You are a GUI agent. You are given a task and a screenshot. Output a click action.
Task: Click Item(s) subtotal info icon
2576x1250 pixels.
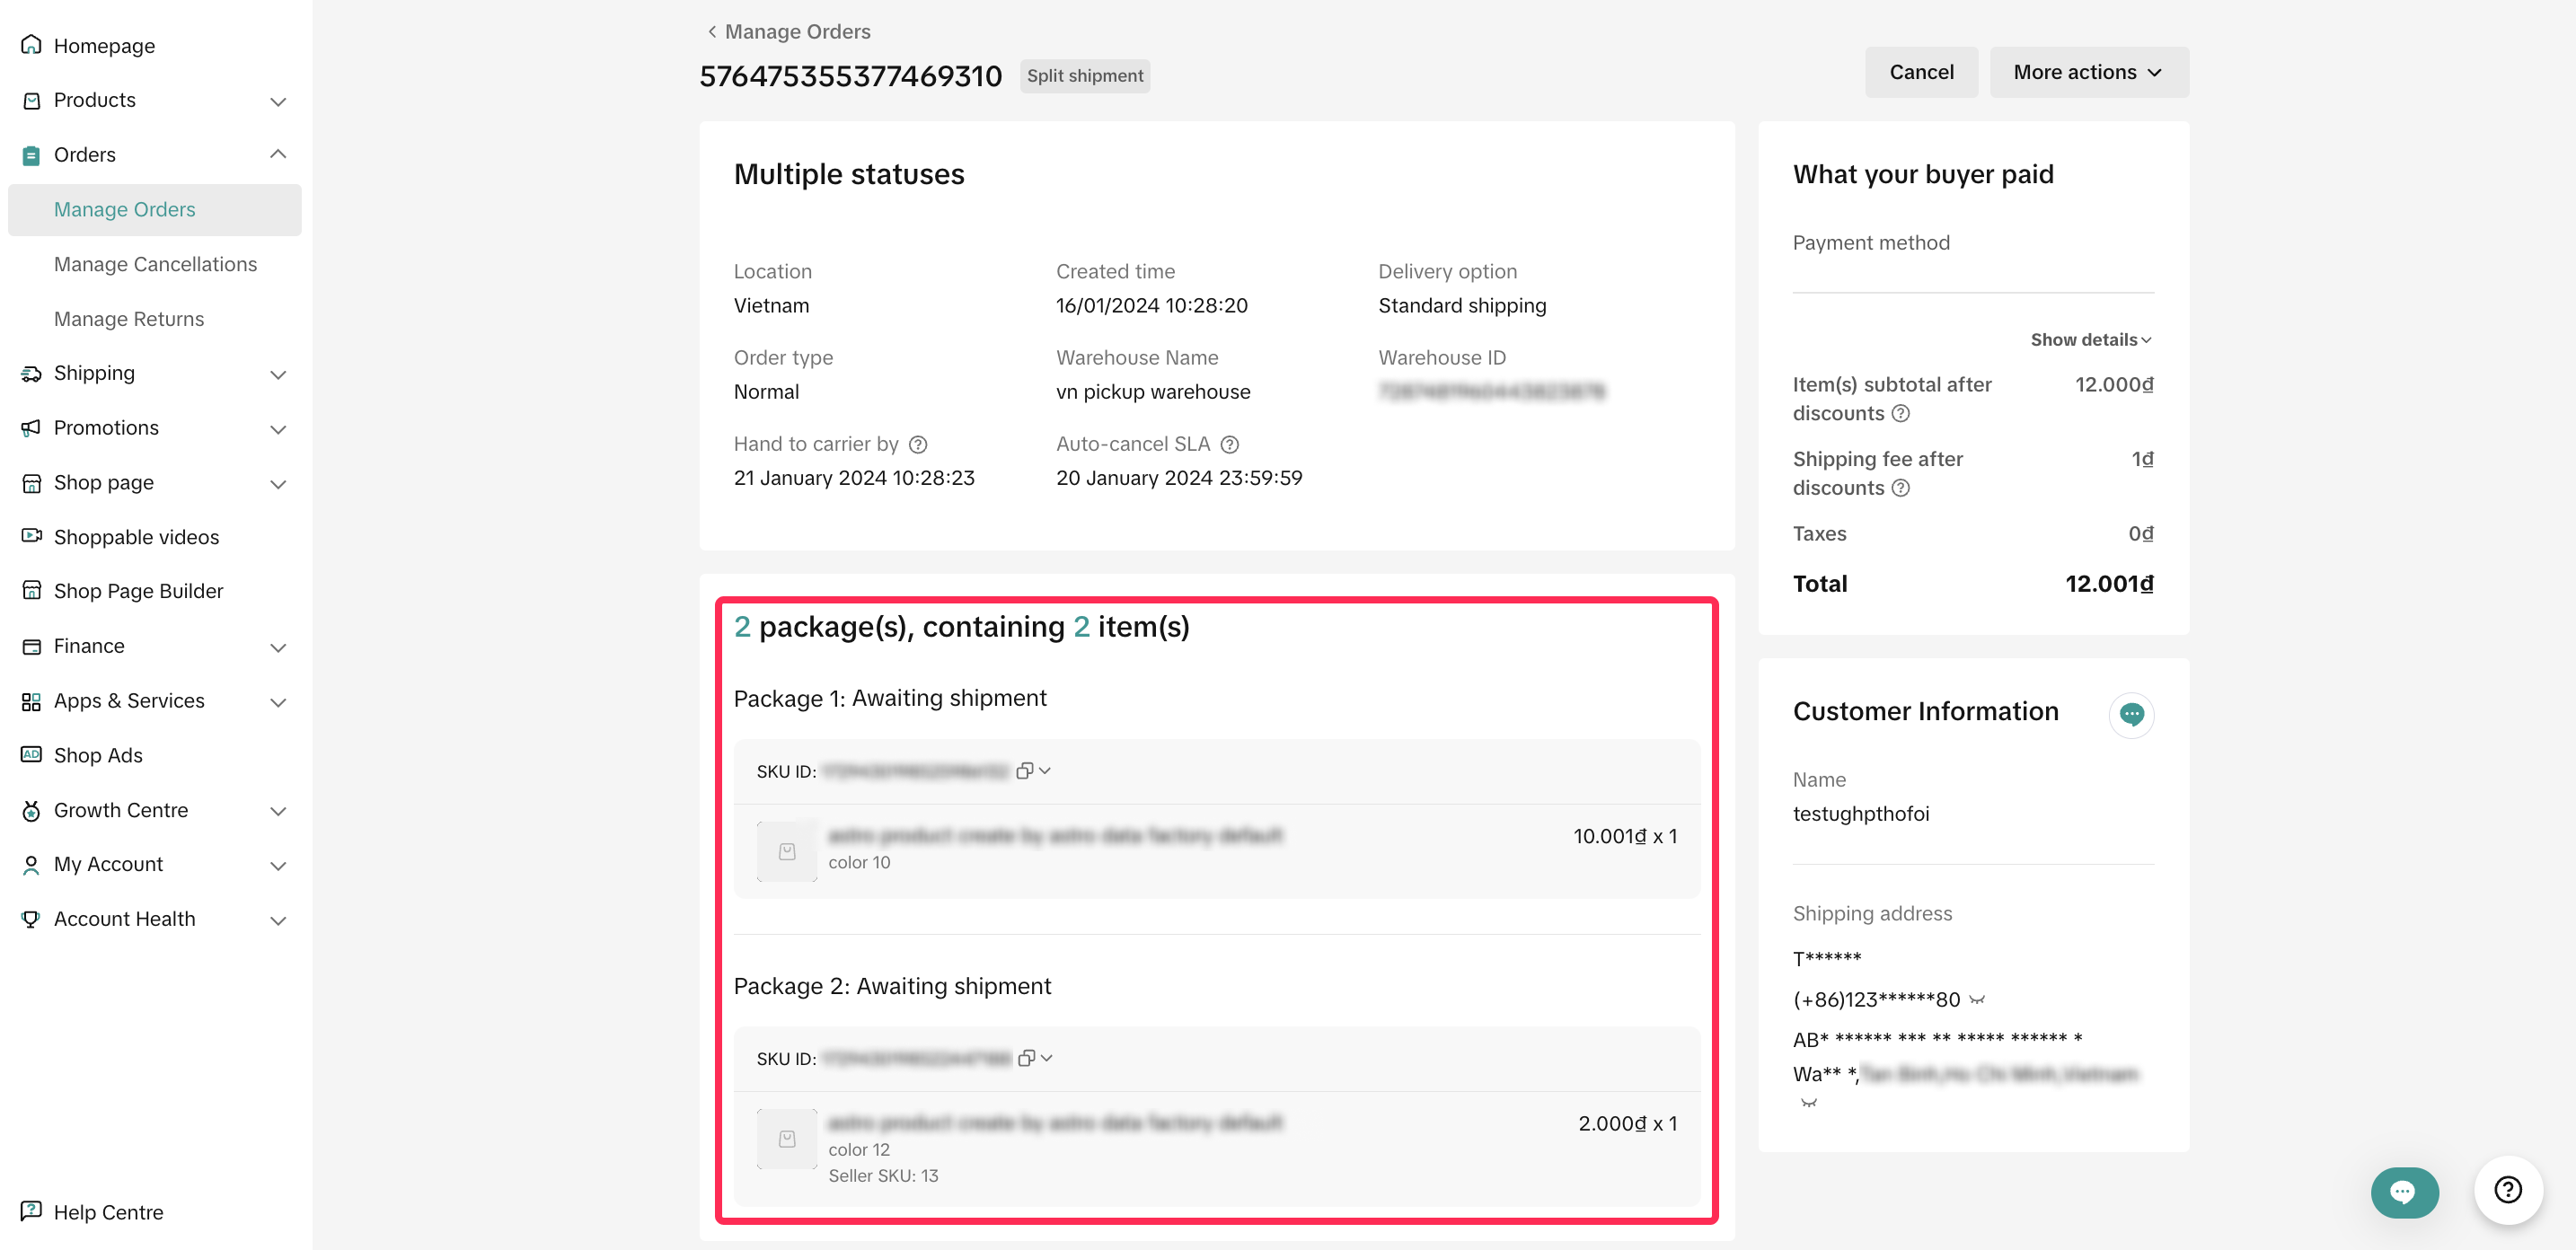tap(1900, 413)
